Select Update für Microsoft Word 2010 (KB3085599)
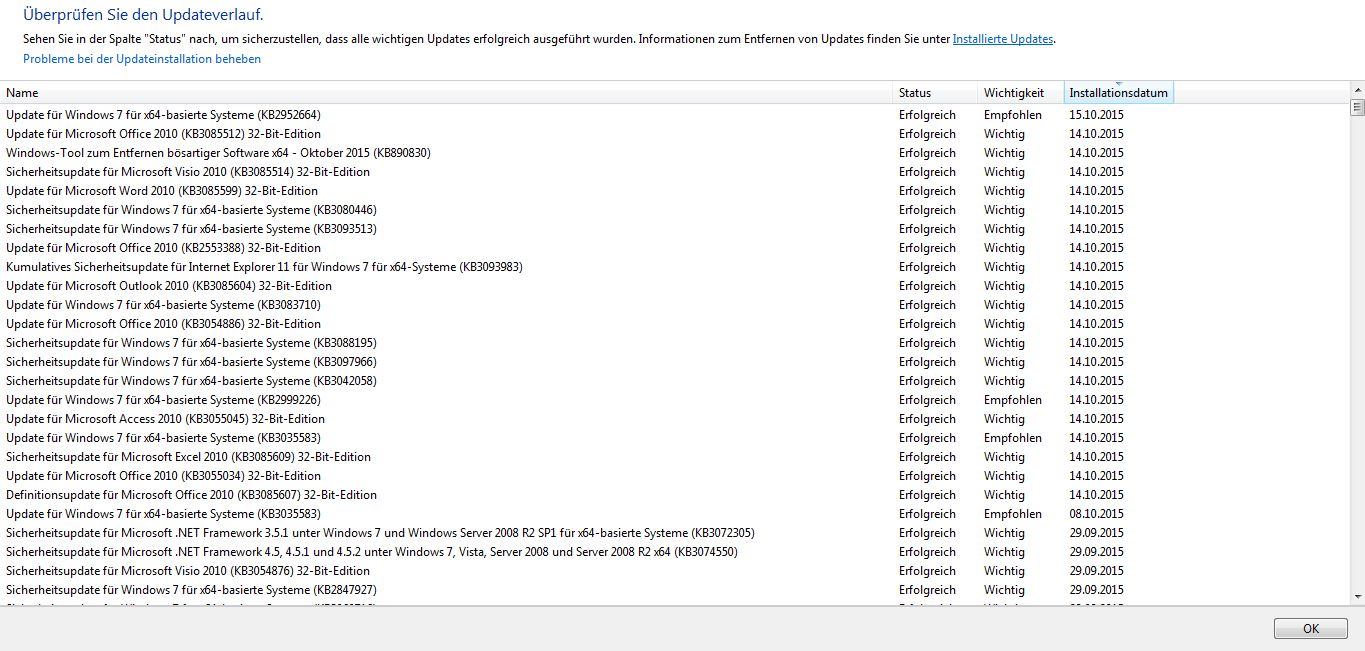Screen dimensions: 1365x651 (x=675, y=191)
